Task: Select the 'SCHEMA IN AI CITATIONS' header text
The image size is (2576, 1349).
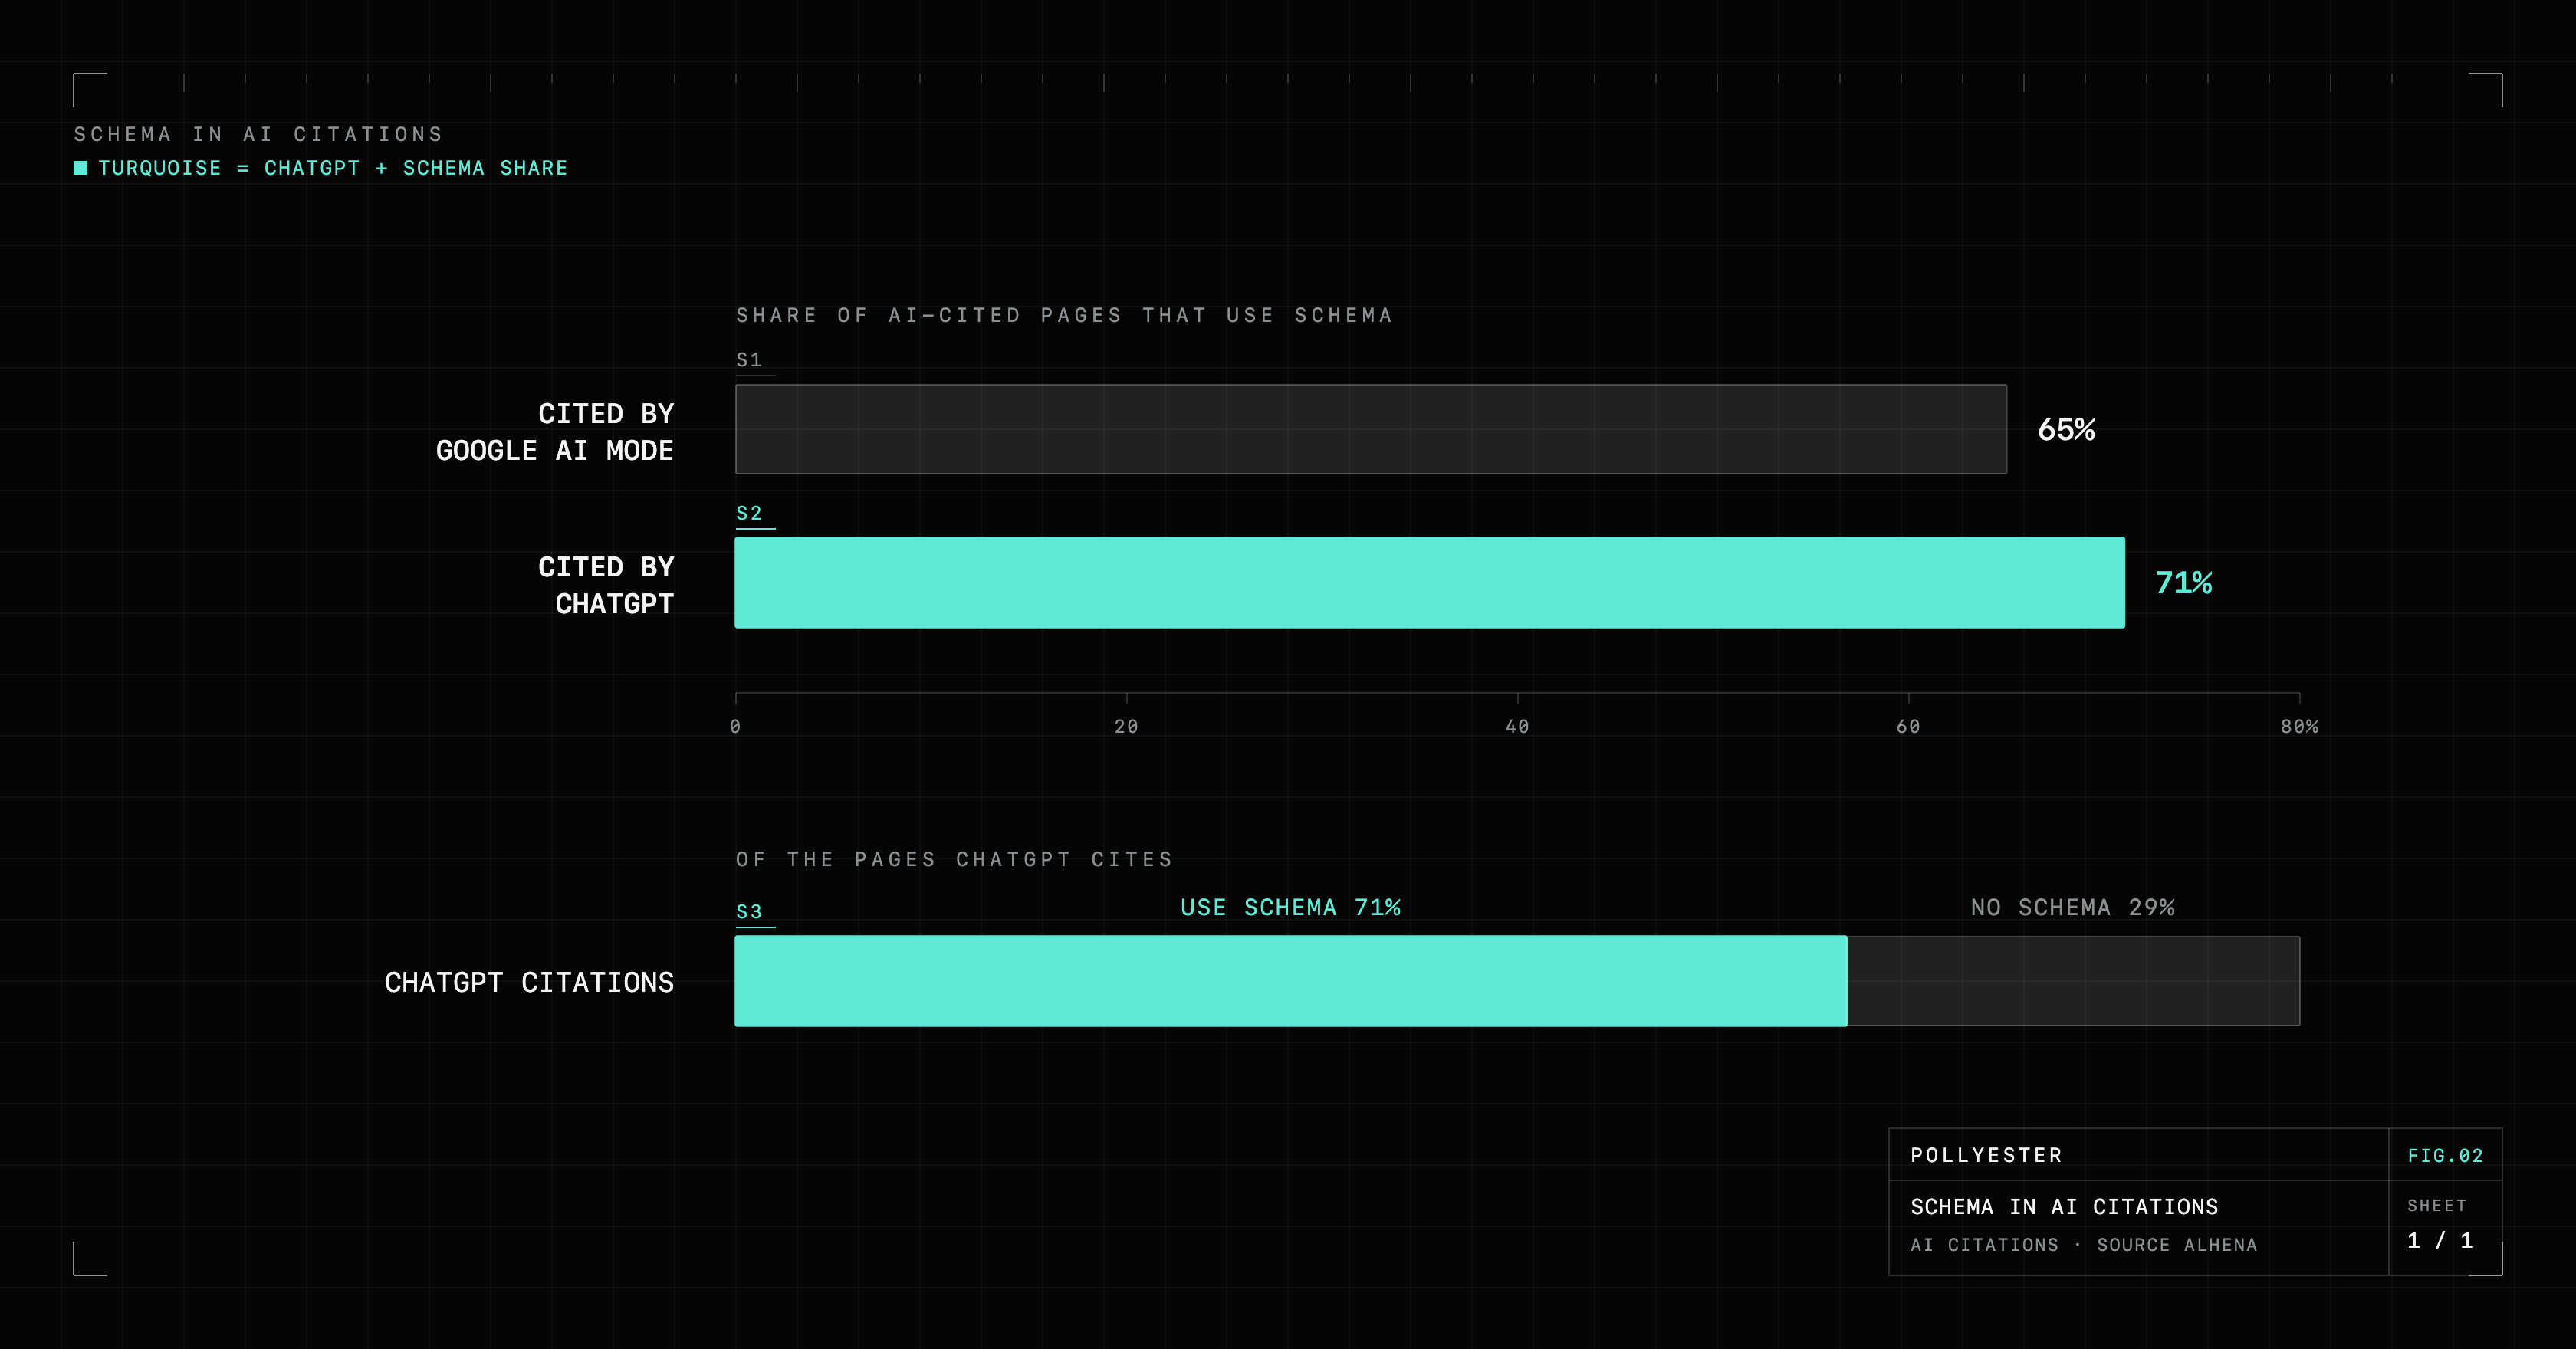Action: 258,134
